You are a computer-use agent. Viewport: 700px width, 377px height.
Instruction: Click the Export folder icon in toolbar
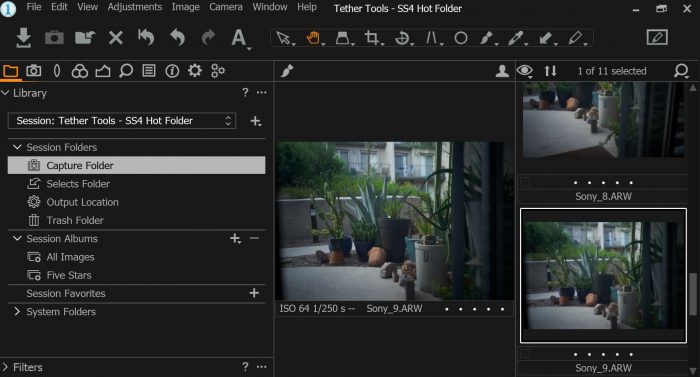pyautogui.click(x=85, y=38)
